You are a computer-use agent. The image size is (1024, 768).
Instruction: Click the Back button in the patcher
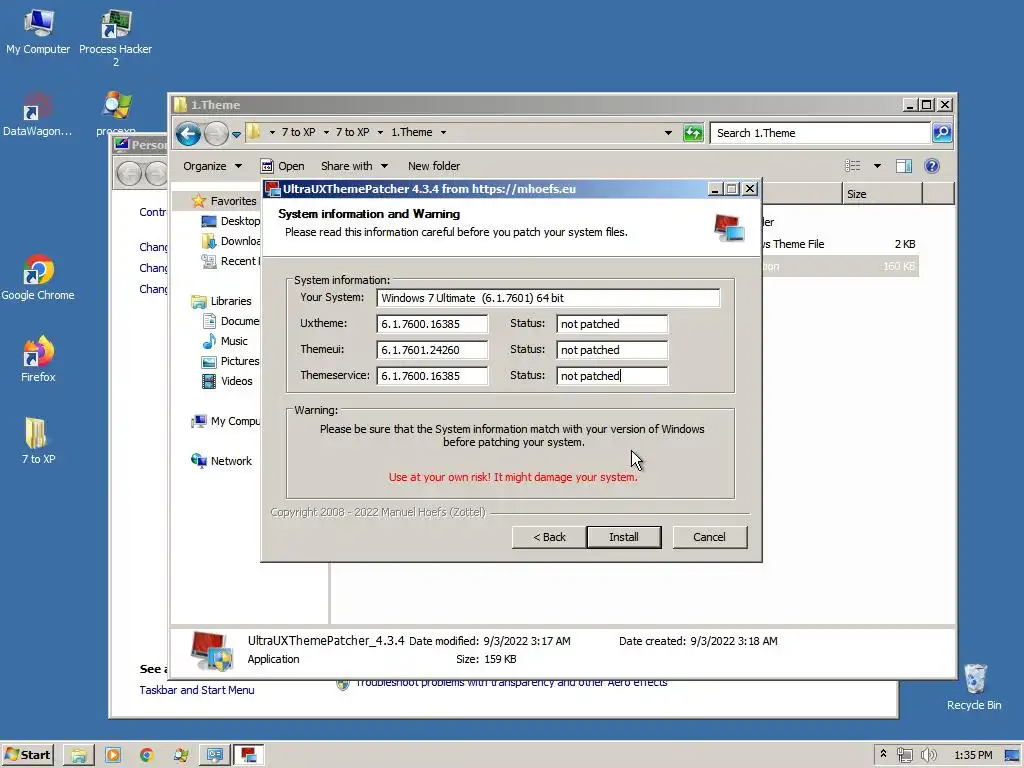(549, 537)
